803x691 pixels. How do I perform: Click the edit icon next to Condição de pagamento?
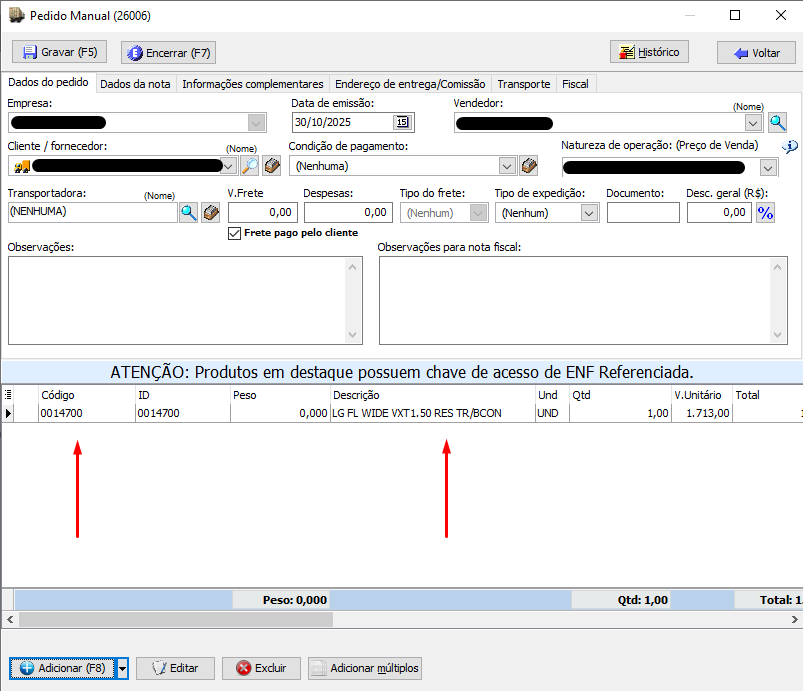point(529,166)
